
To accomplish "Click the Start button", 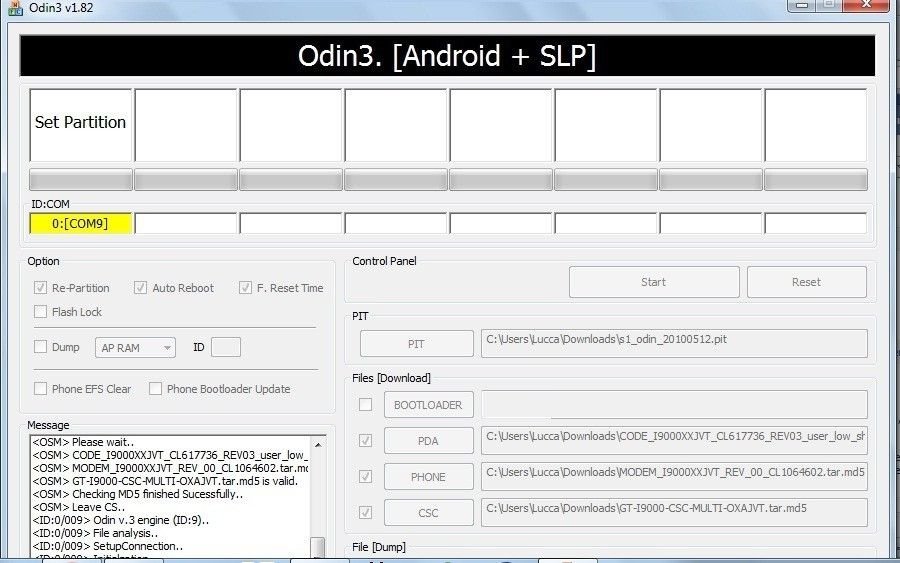I will click(654, 282).
